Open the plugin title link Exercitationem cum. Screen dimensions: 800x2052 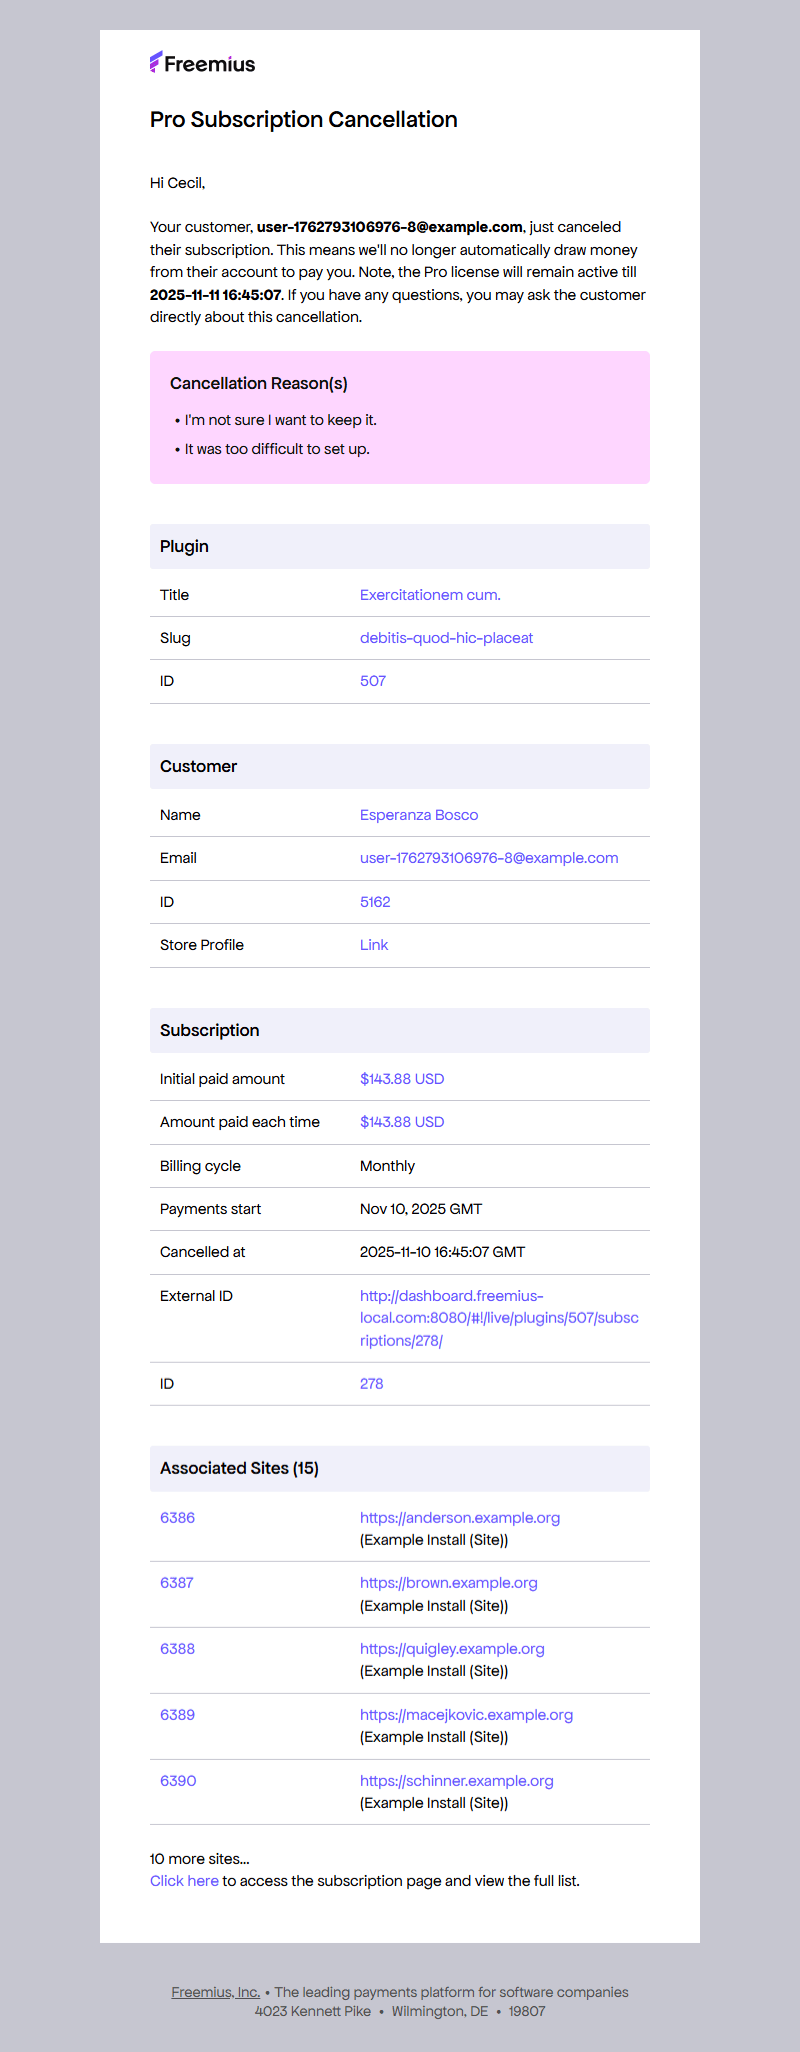tap(430, 595)
